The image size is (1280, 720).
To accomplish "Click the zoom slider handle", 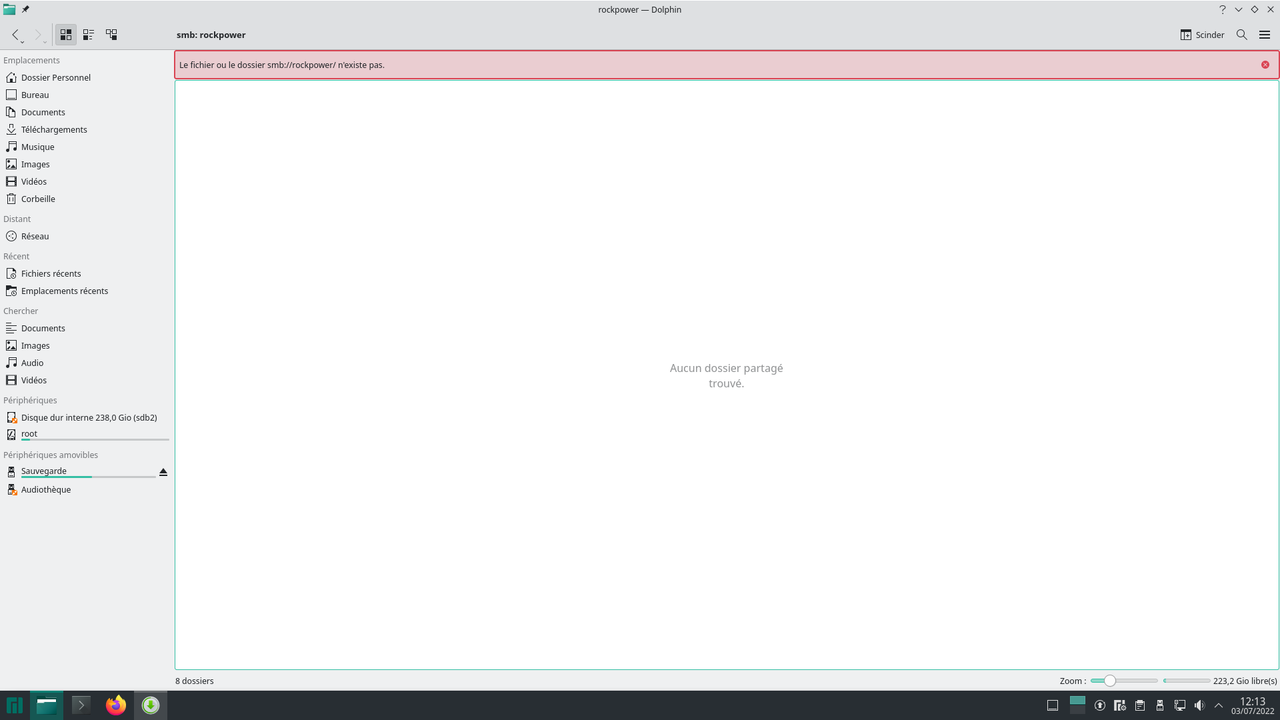I will tap(1109, 680).
